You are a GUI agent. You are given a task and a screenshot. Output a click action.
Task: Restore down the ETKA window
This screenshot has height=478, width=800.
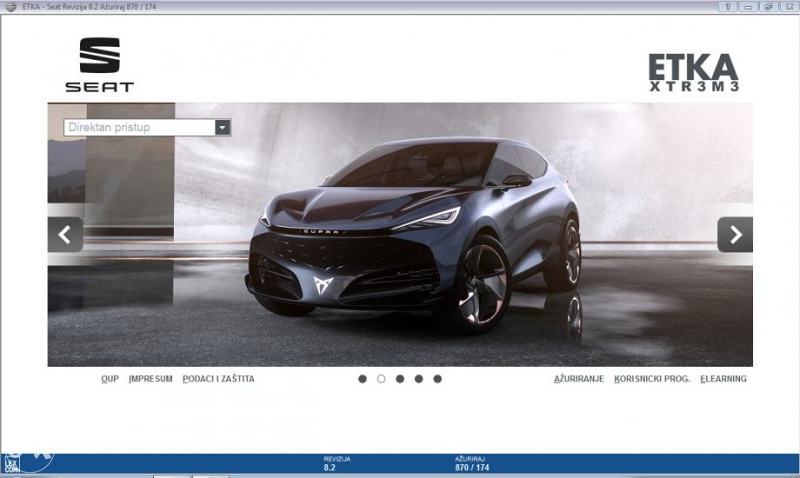768,7
